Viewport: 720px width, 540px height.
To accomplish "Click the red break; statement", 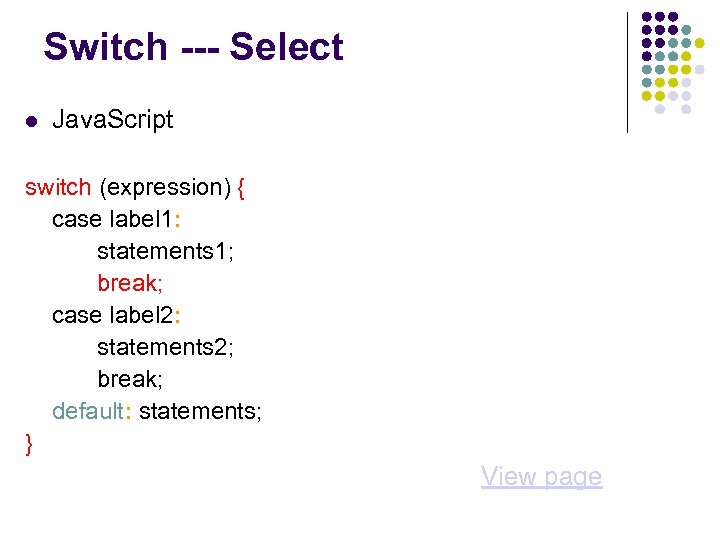I will point(130,283).
